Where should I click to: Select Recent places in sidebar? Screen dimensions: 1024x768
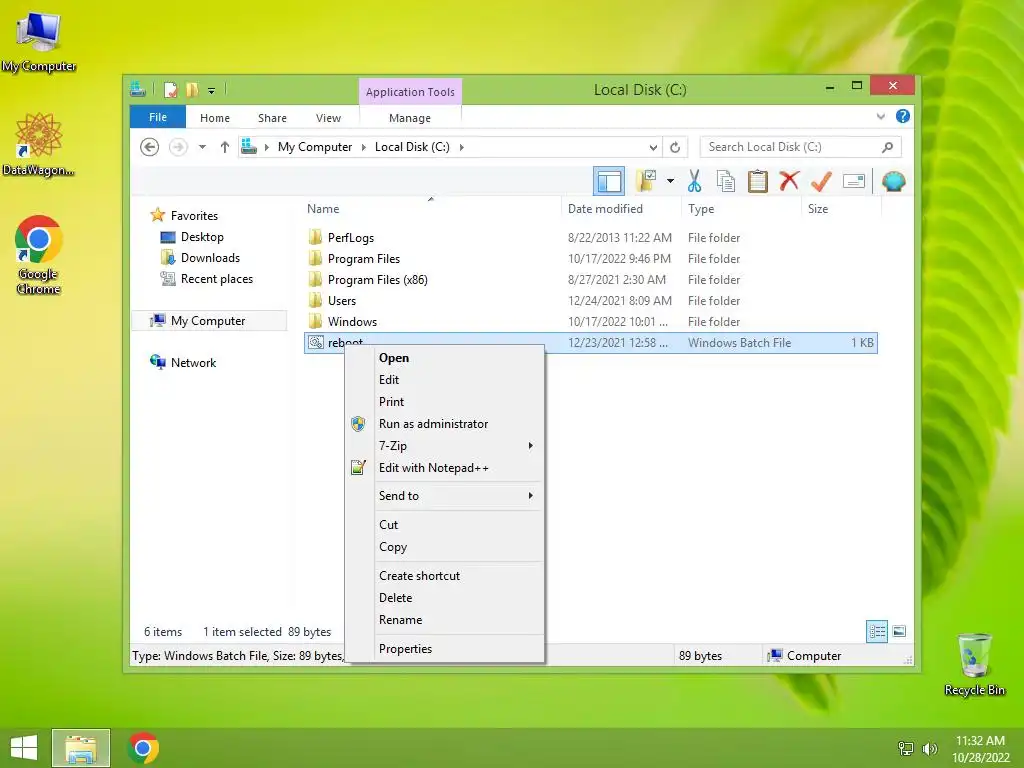pos(206,279)
